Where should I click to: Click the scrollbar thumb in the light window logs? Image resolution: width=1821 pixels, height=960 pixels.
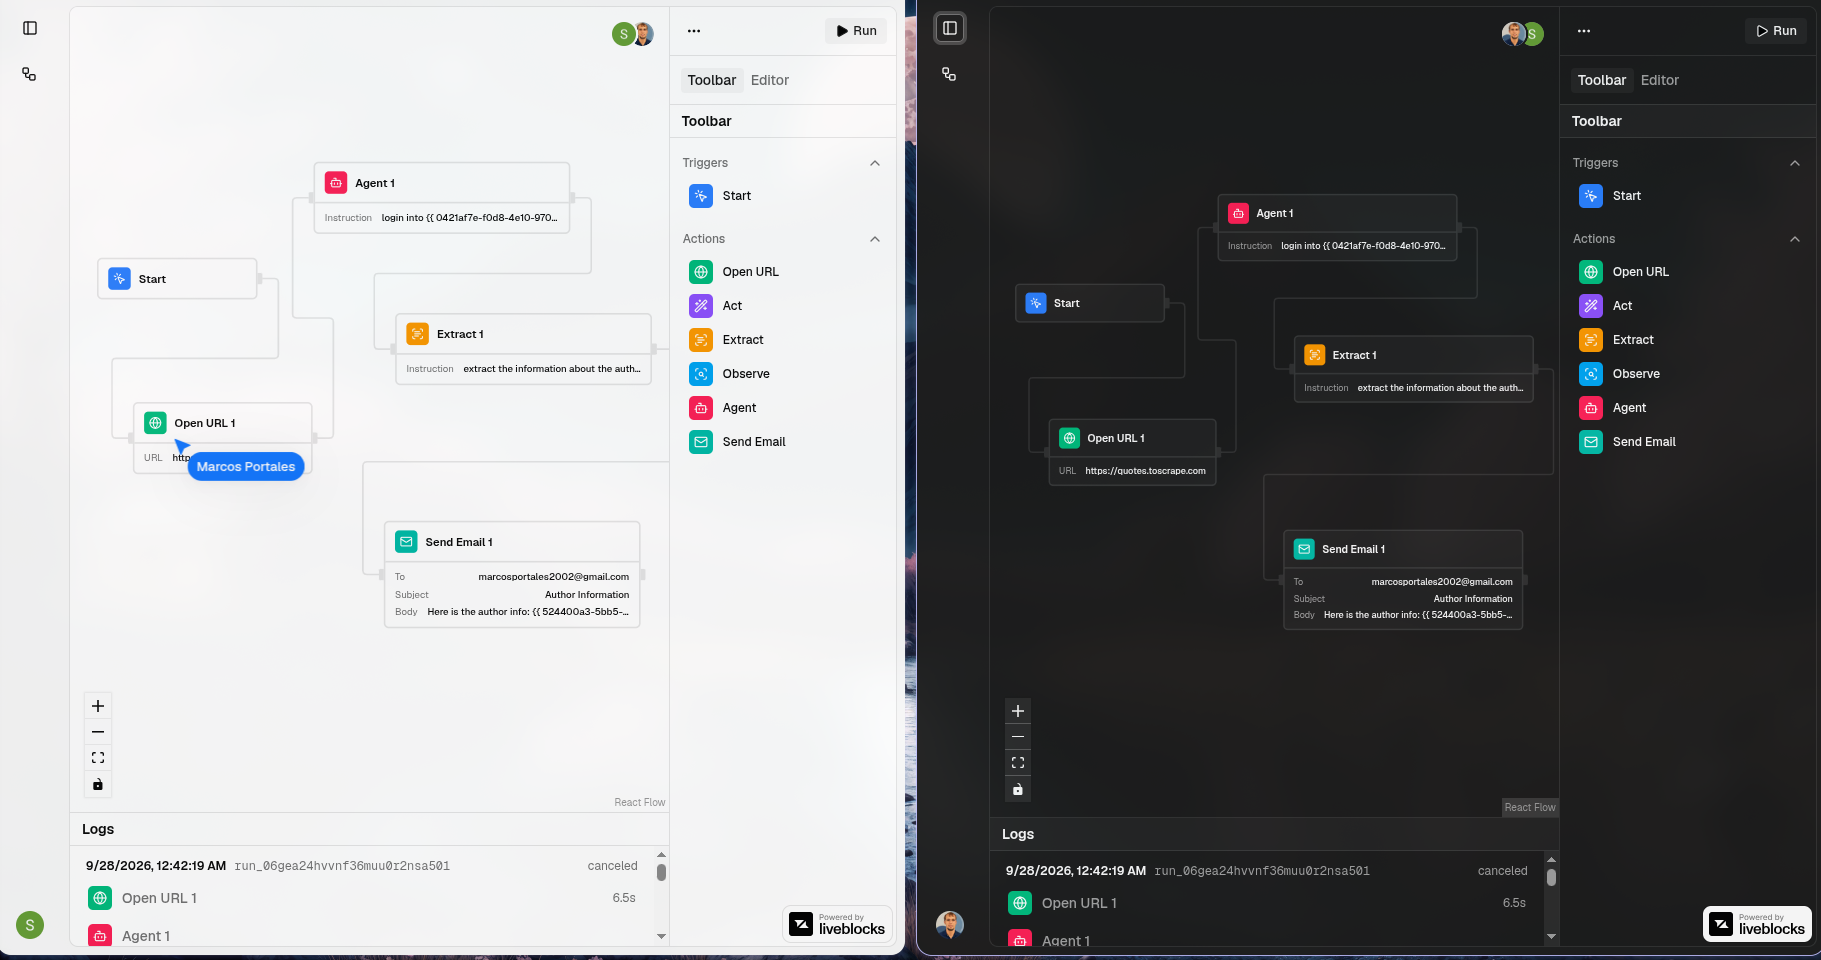(x=661, y=872)
